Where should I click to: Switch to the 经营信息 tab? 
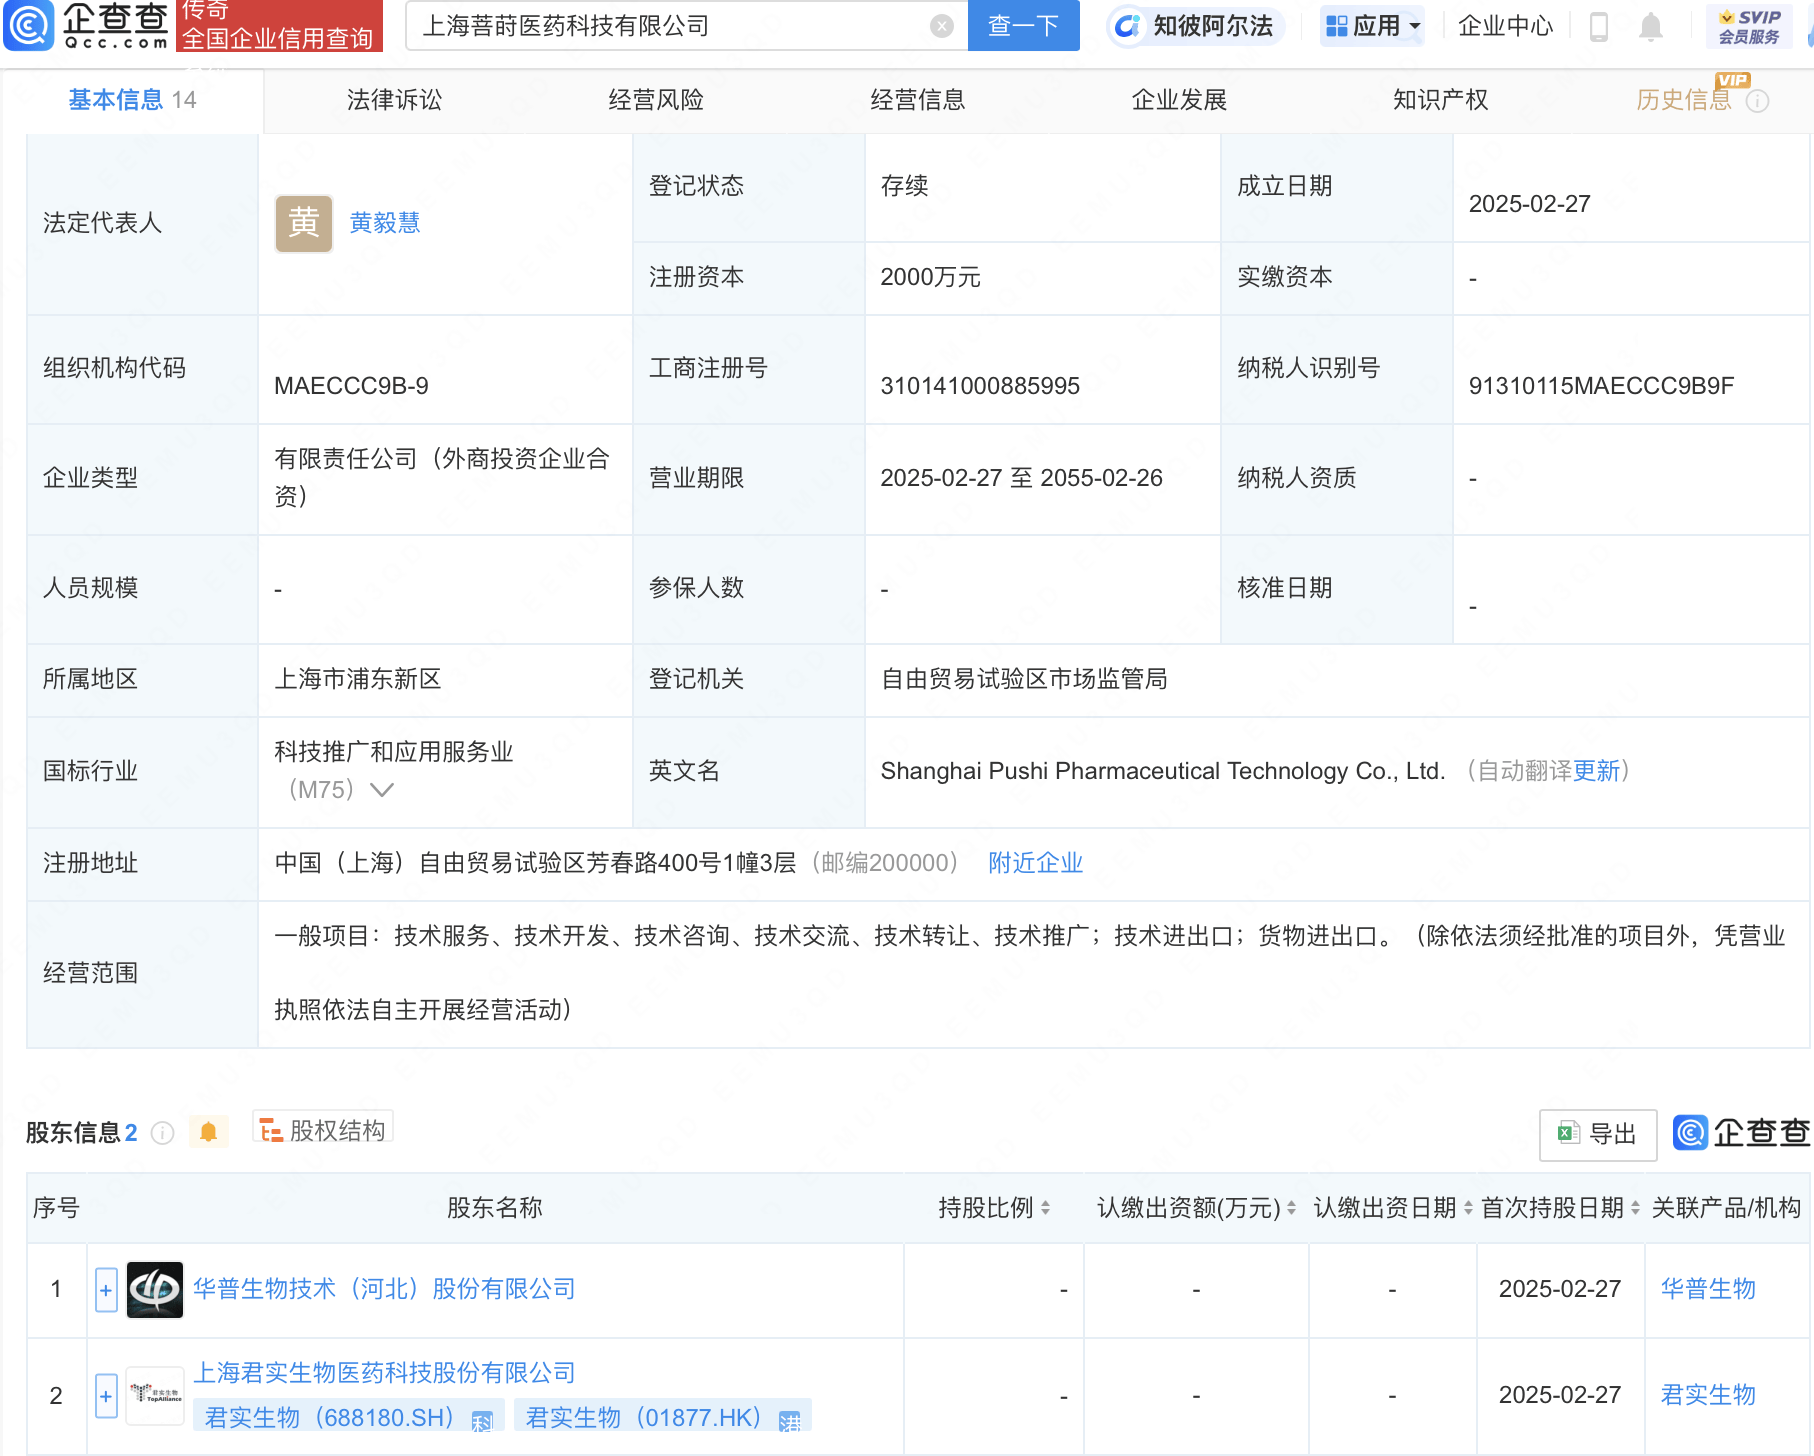click(918, 100)
